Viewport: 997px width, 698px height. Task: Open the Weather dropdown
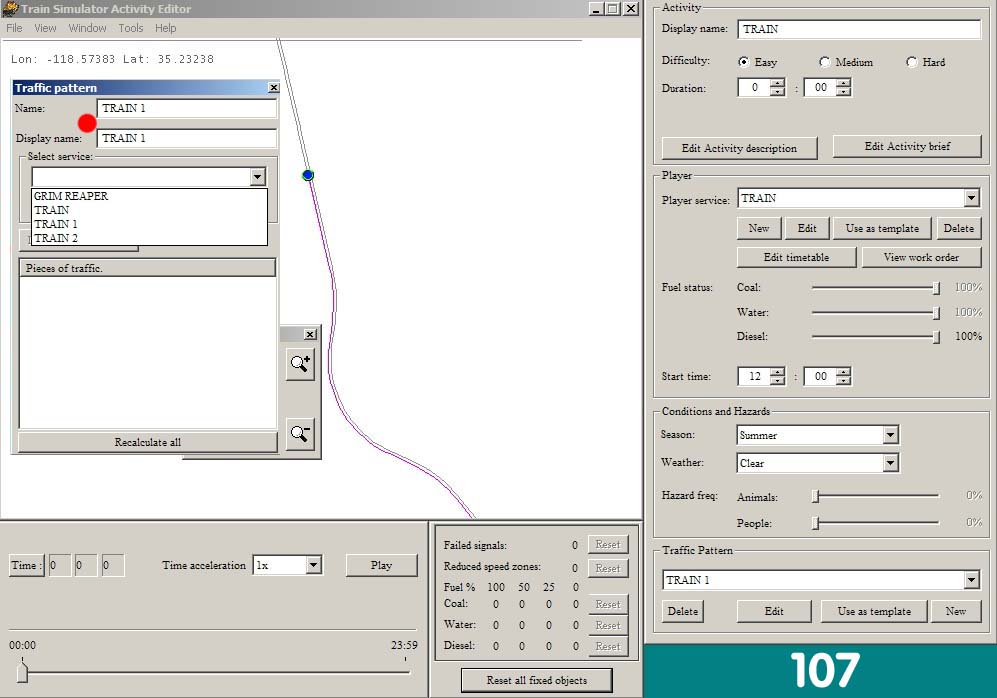coord(891,463)
